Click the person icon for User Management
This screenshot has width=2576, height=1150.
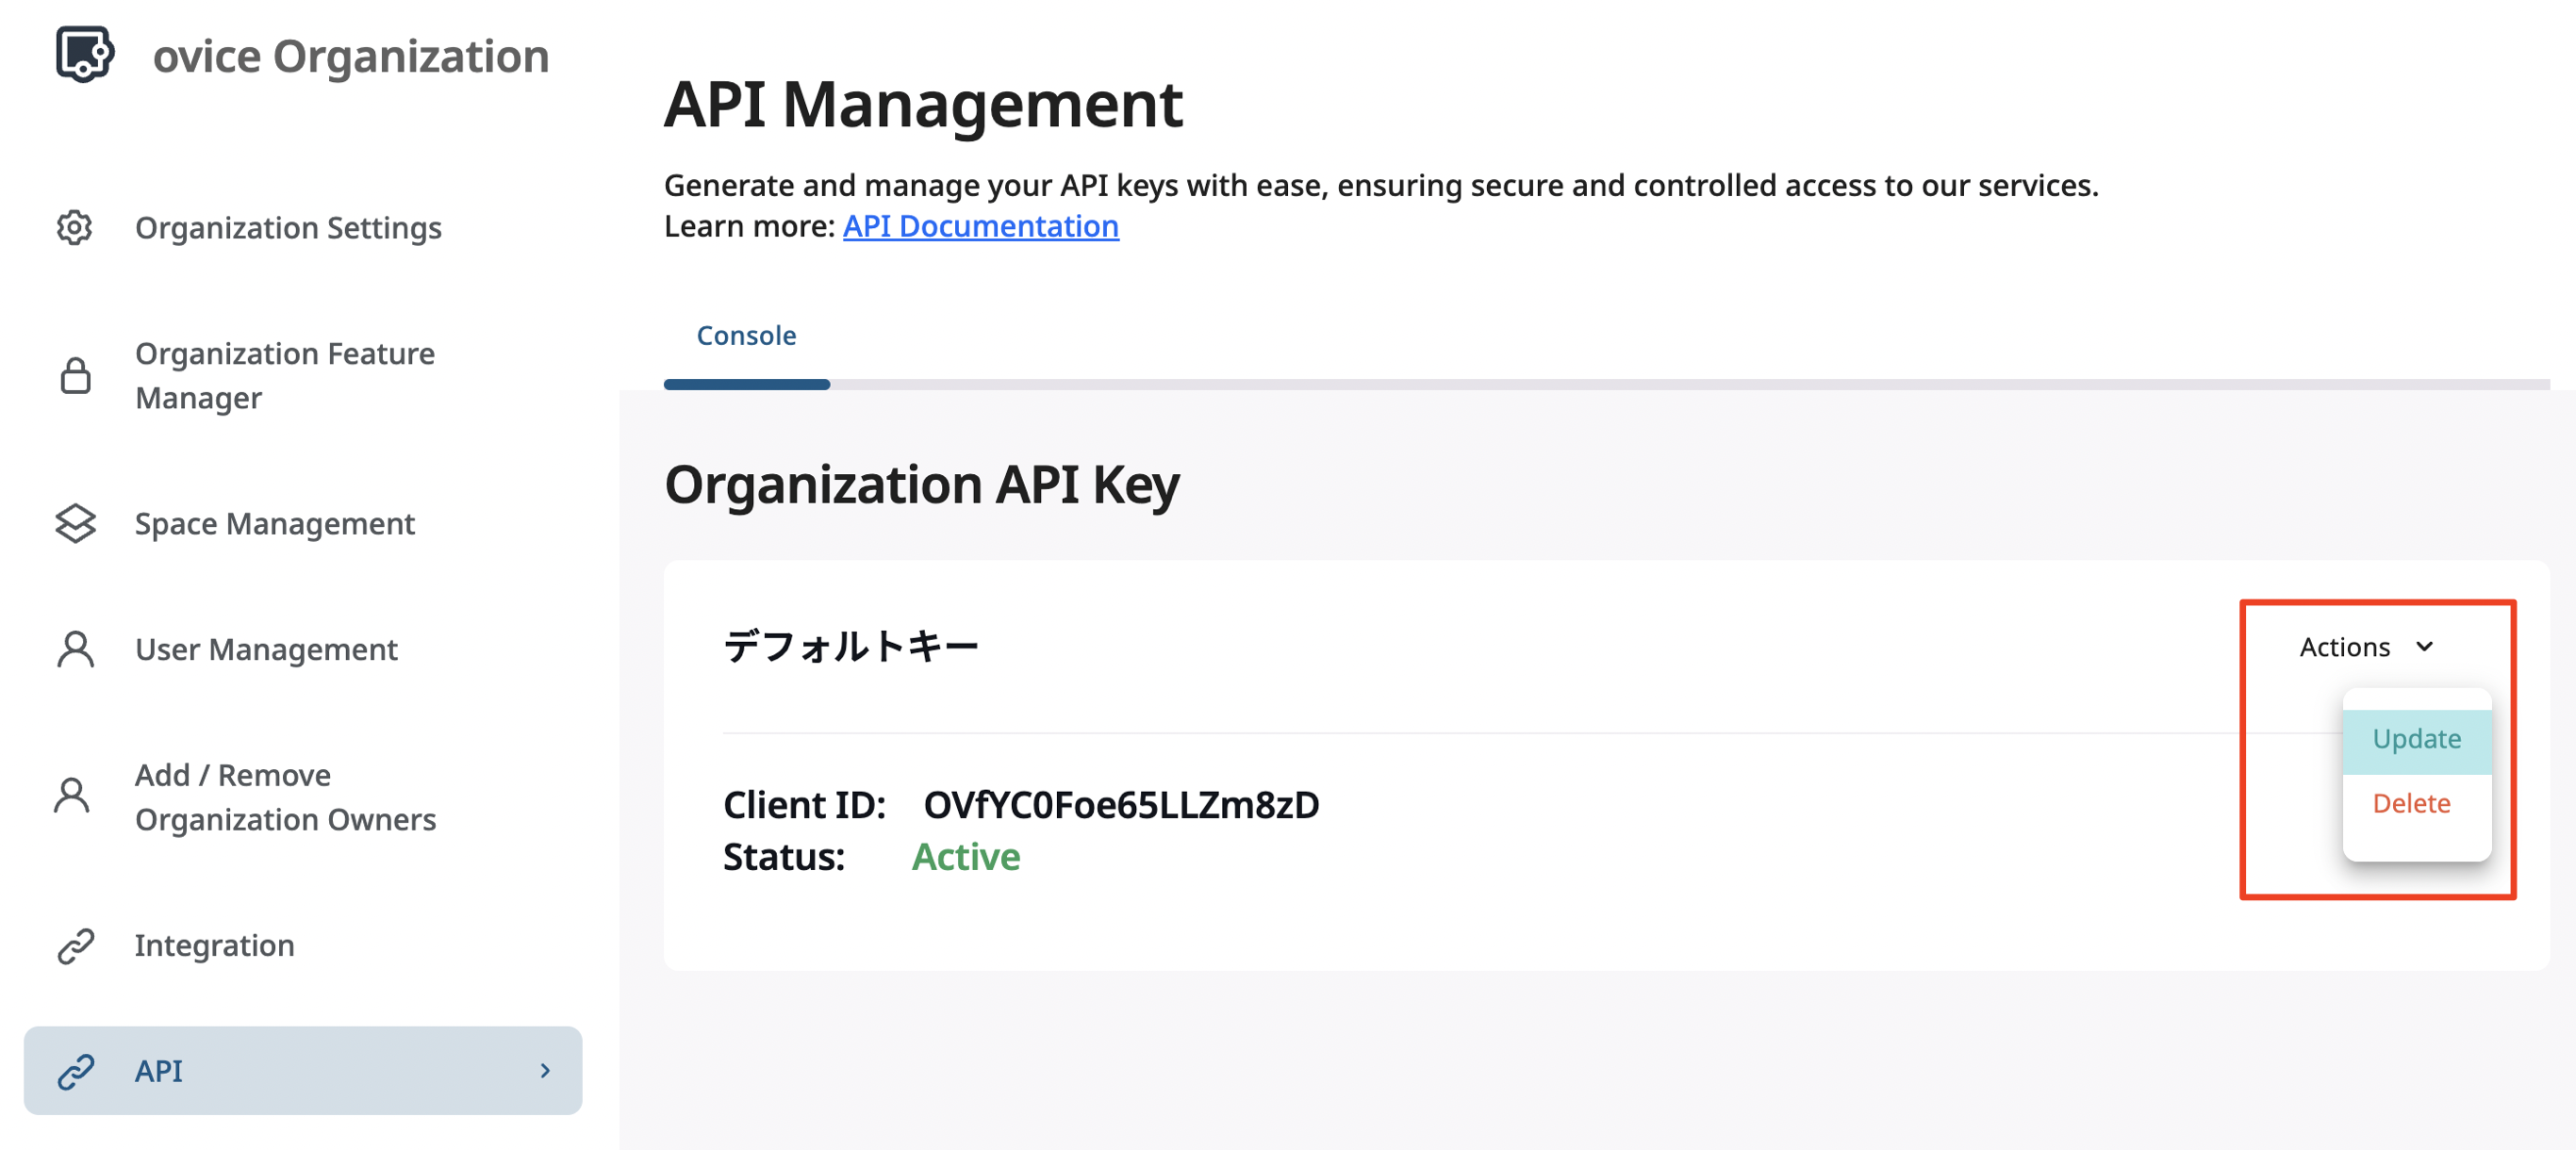75,649
